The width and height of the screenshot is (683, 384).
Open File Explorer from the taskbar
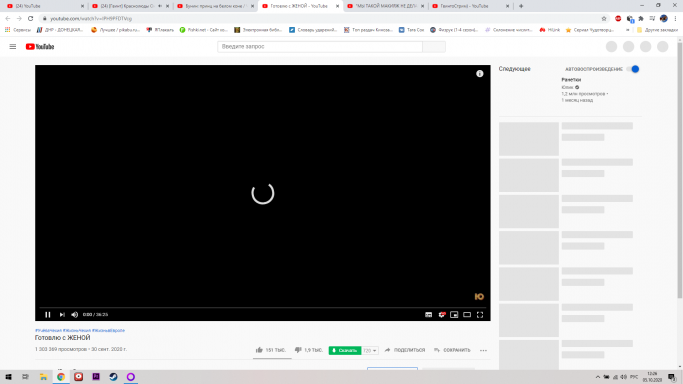(43, 377)
